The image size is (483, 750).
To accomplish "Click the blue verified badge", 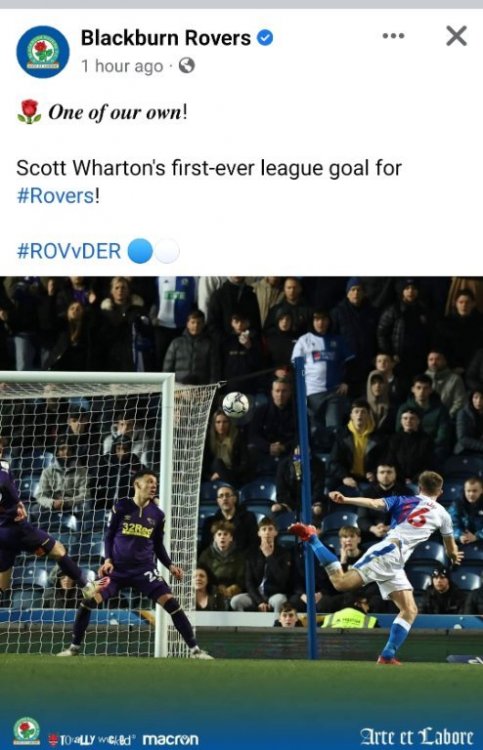I will point(265,37).
